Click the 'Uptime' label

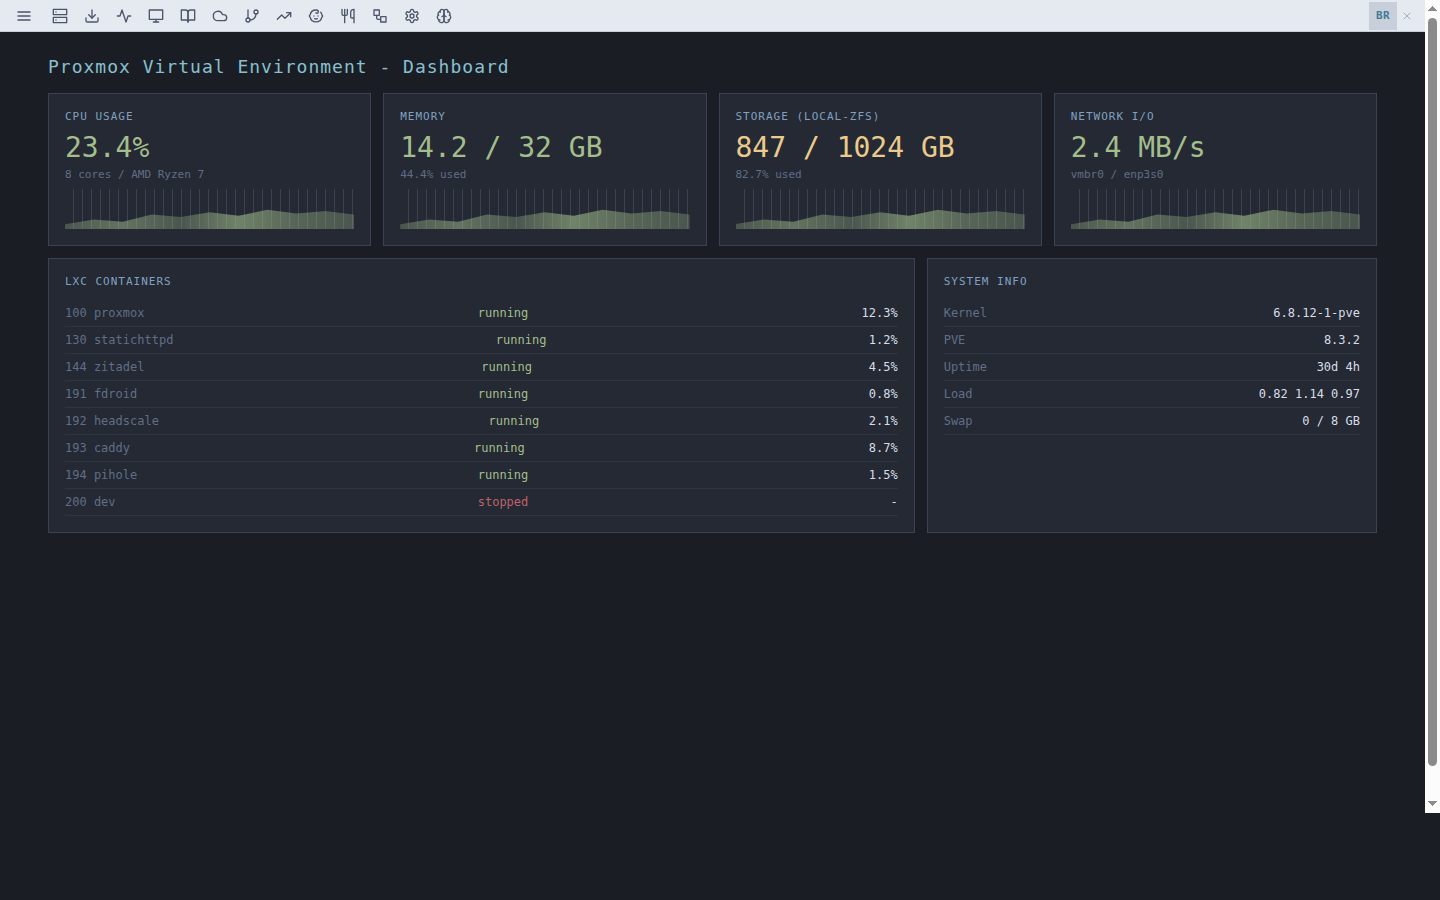point(965,367)
